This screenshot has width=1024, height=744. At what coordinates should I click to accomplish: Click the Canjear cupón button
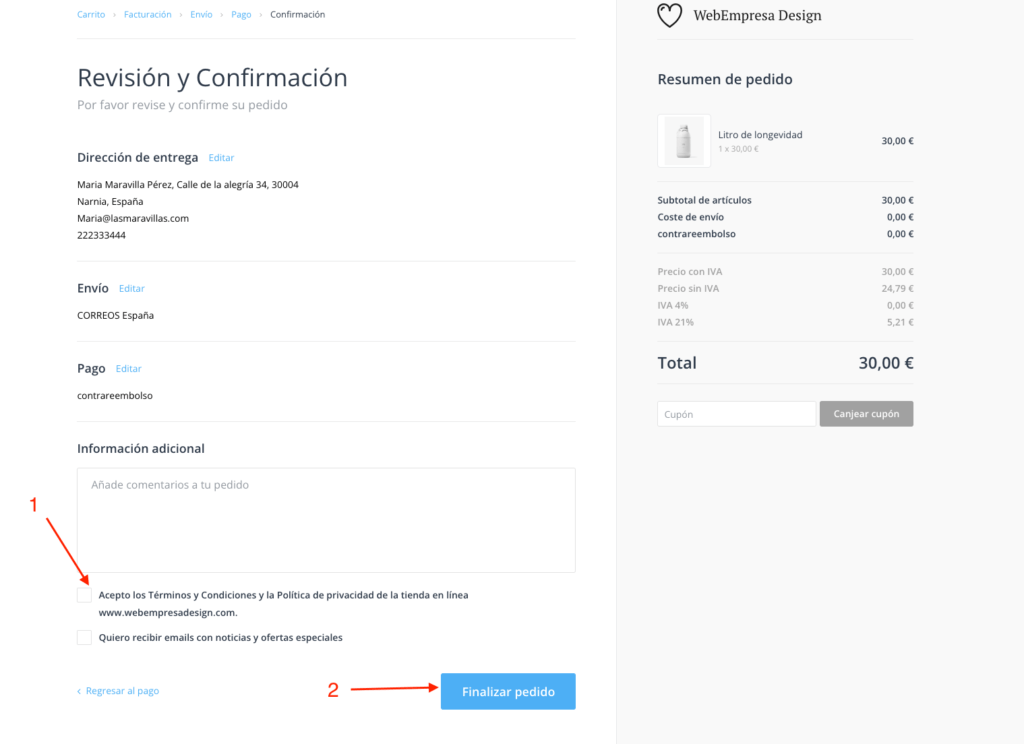point(866,414)
